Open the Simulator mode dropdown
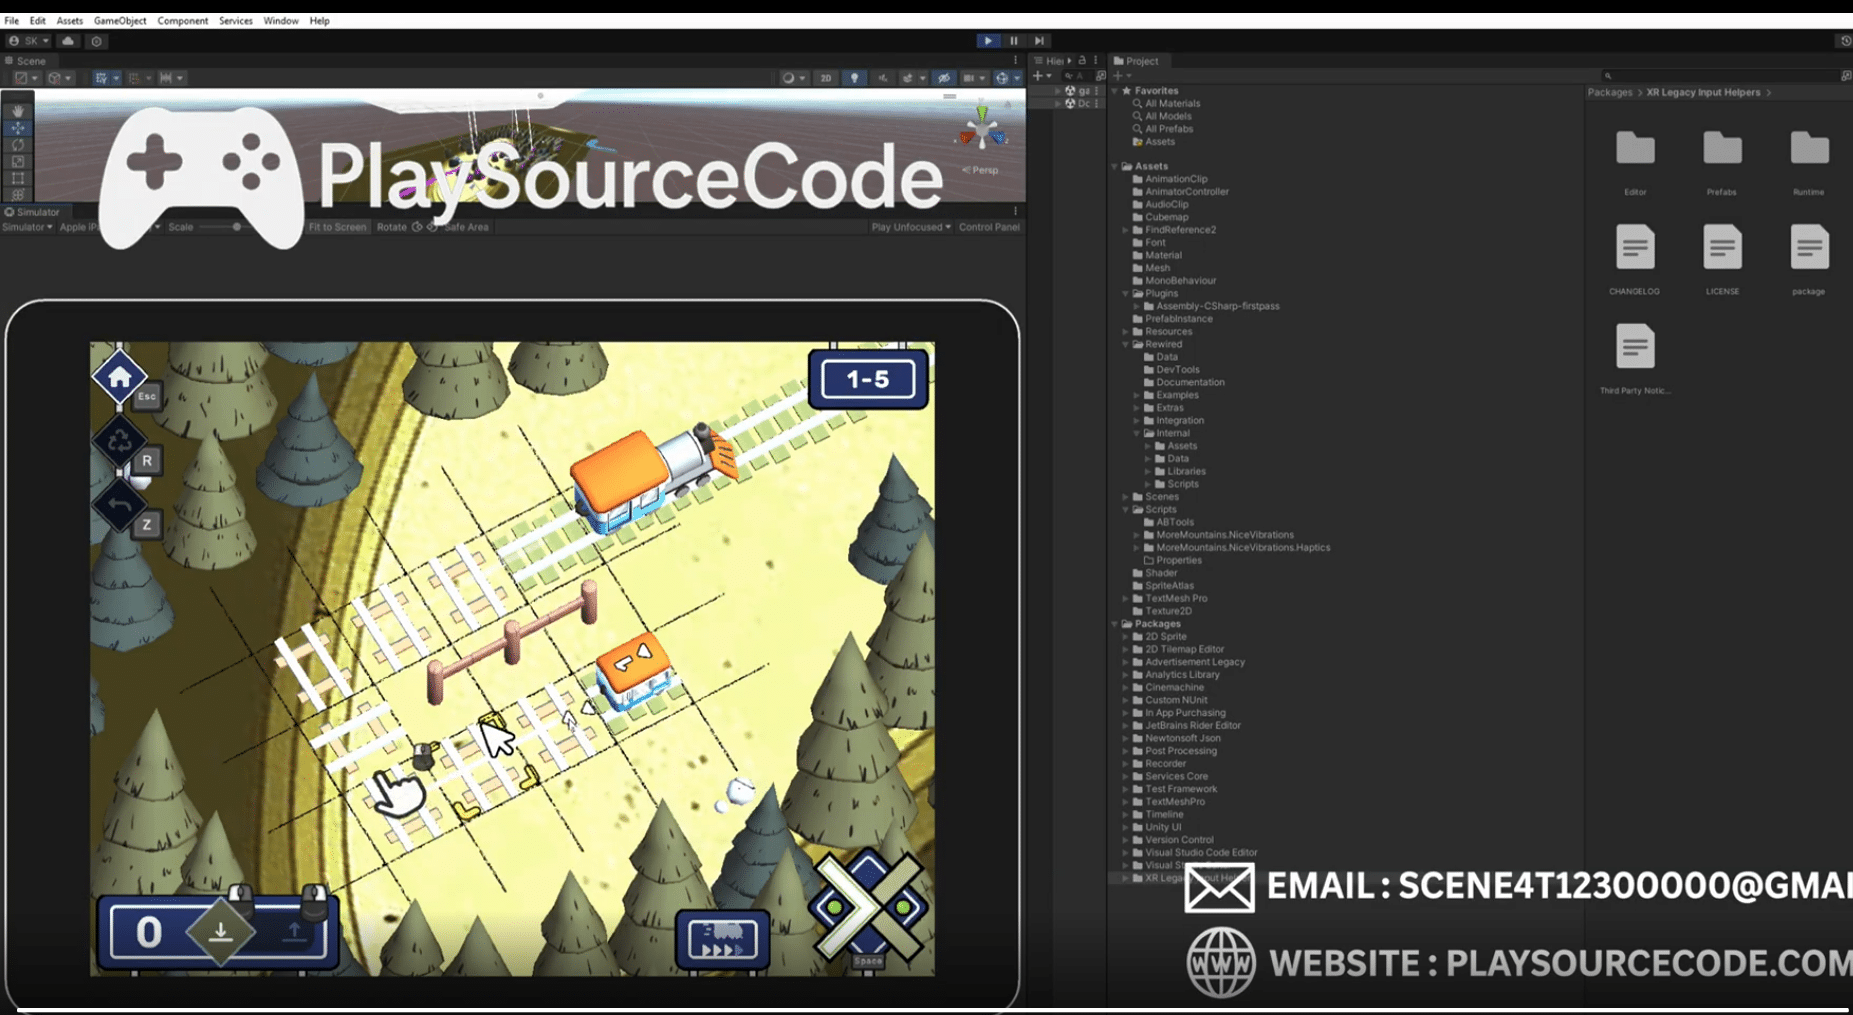Screen dimensions: 1853x1015 point(27,227)
